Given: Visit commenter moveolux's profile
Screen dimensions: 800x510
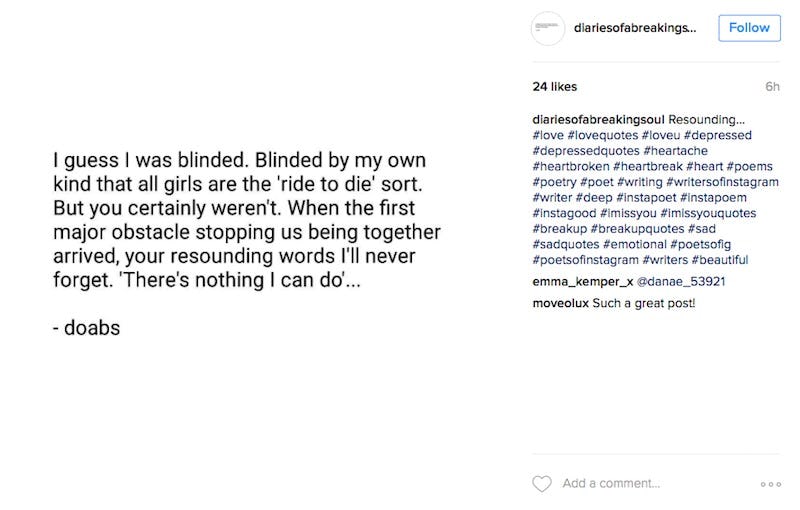Looking at the screenshot, I should coord(560,303).
